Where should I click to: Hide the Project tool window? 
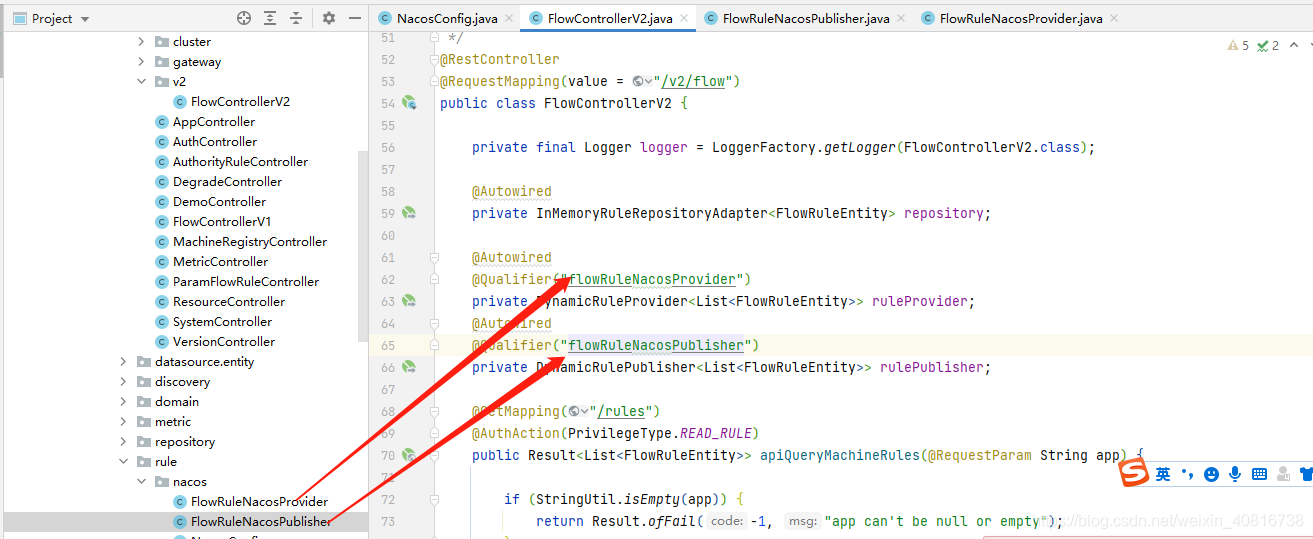[355, 18]
